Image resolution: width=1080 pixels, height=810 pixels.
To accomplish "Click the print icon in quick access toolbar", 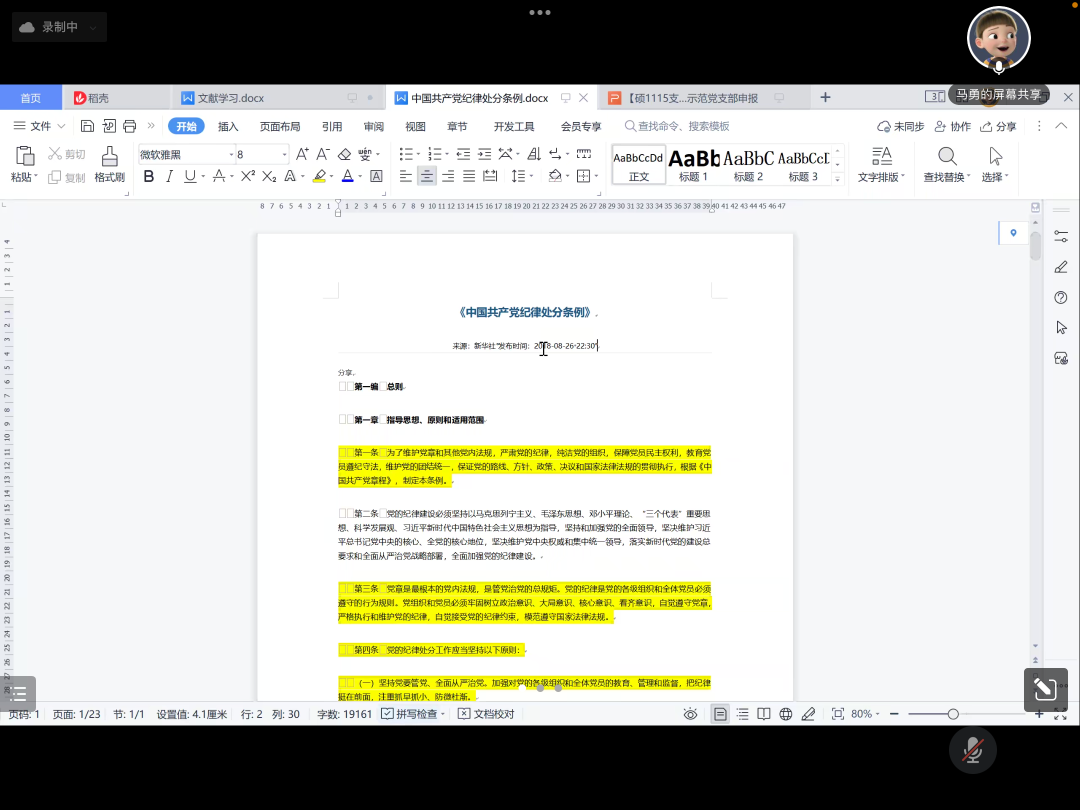I will (129, 126).
